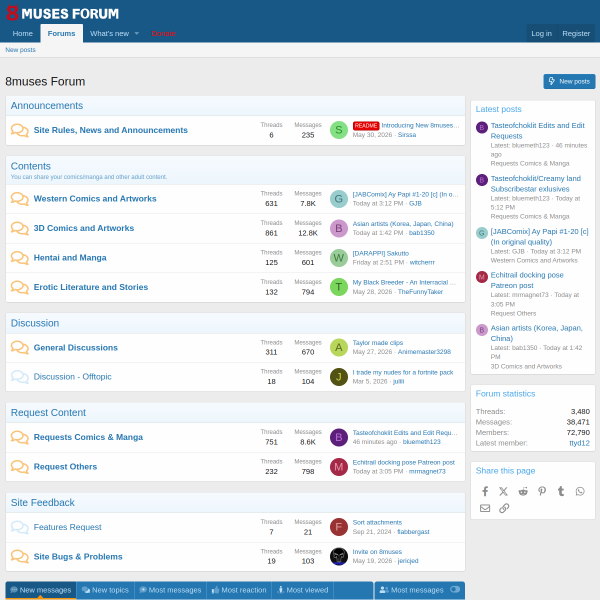Share page on WhatsApp
The image size is (600, 600).
580,491
